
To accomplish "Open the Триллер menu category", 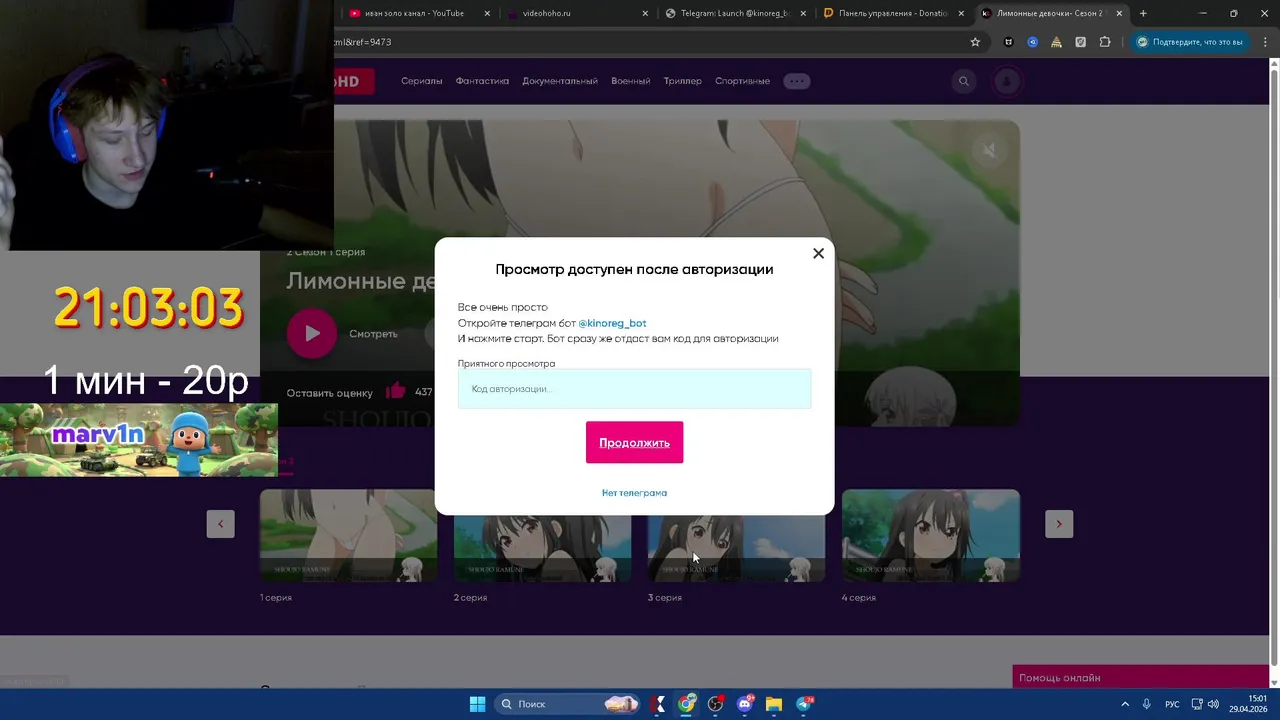I will pos(682,81).
